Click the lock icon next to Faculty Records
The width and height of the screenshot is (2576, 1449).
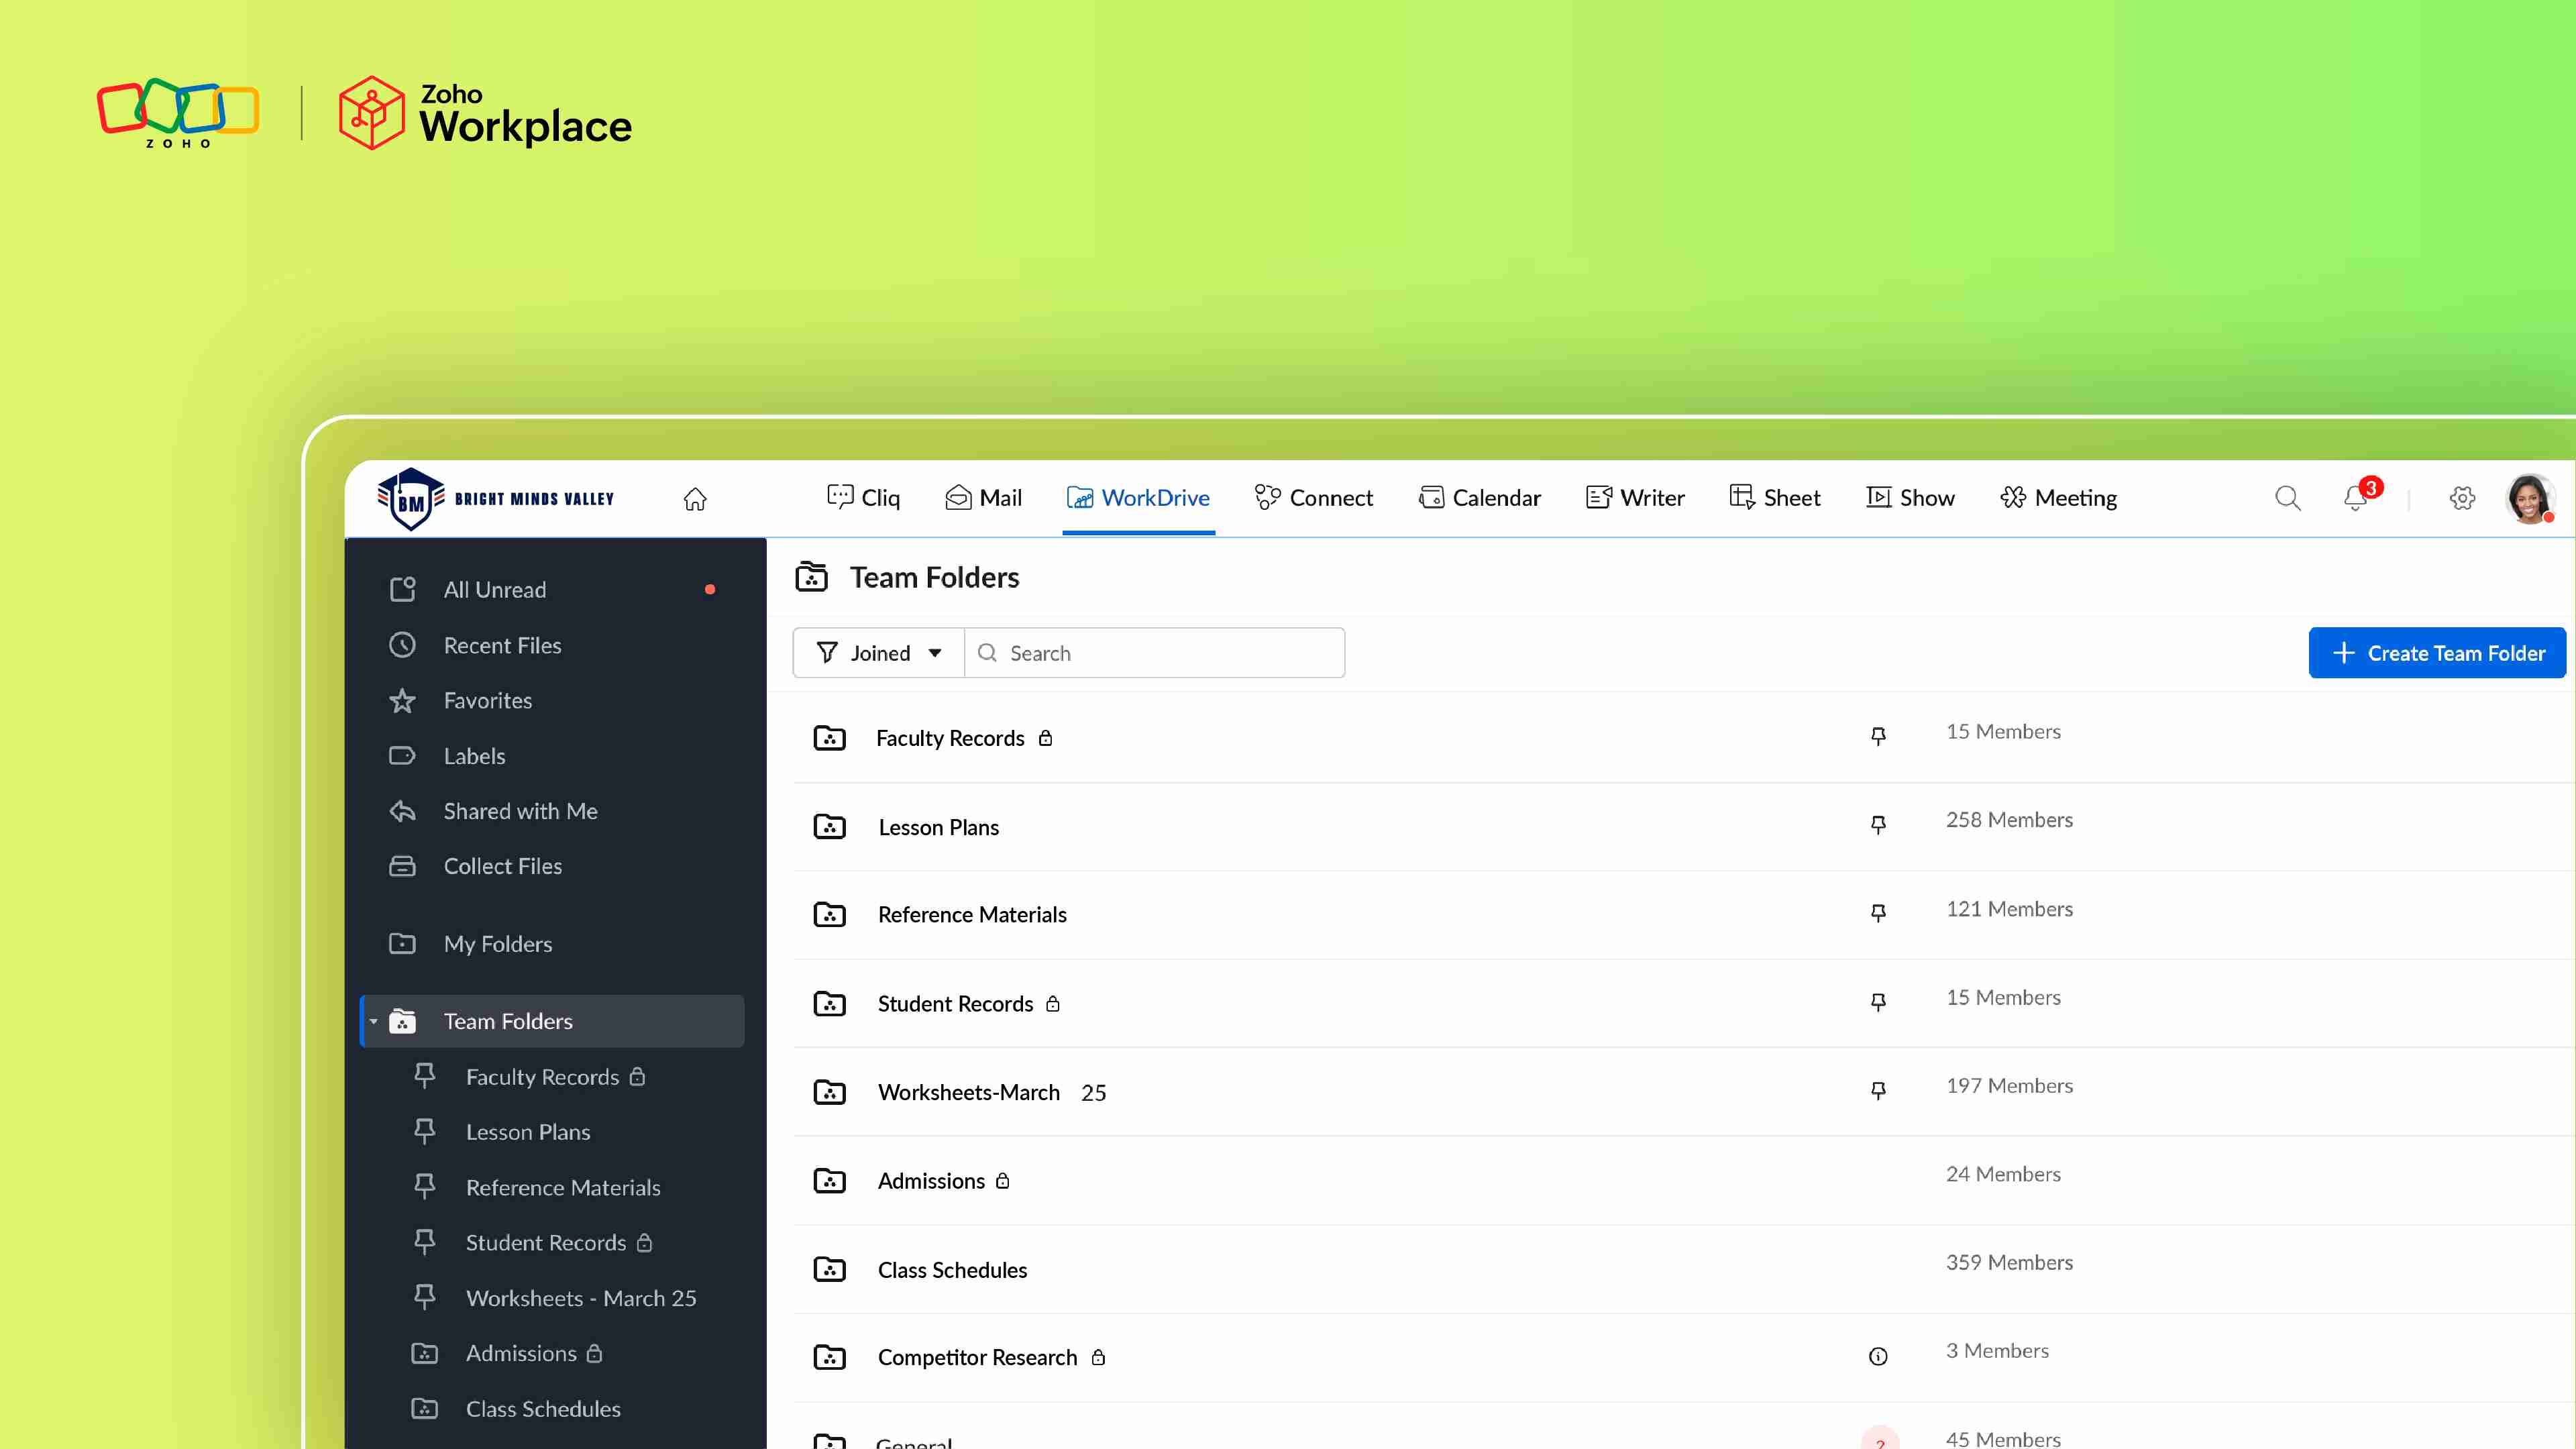1045,738
